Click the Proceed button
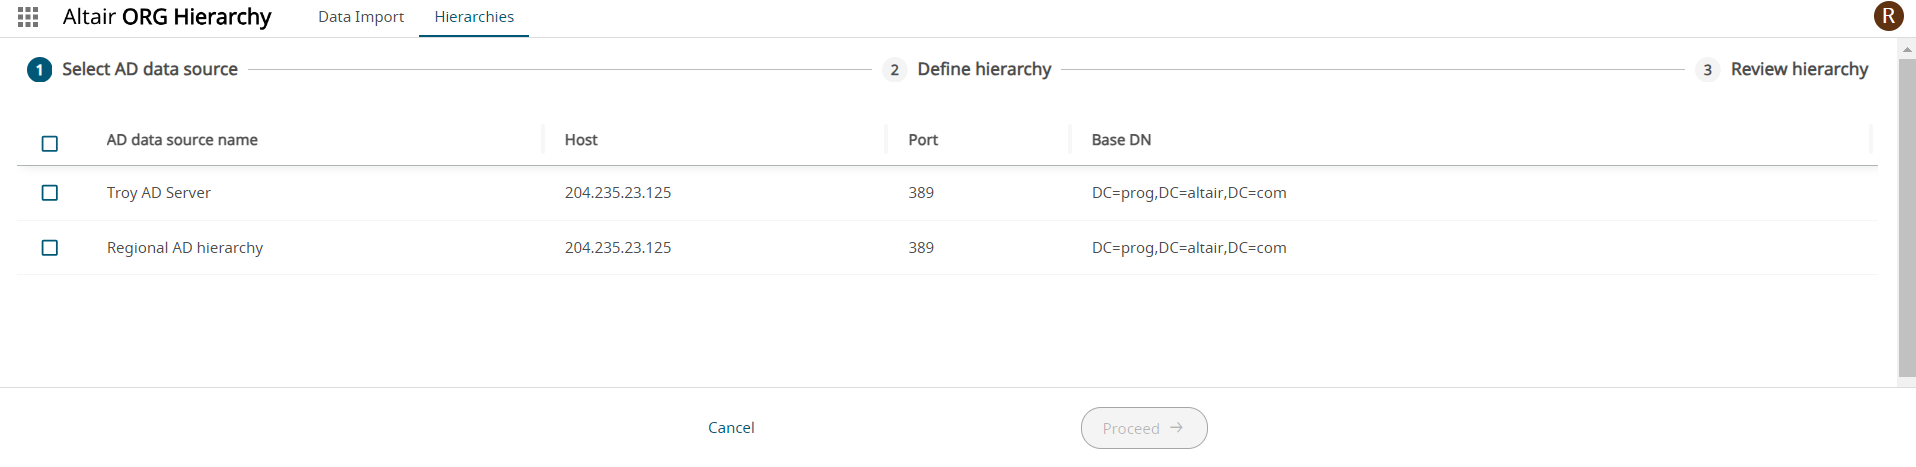The width and height of the screenshot is (1916, 467). tap(1143, 428)
